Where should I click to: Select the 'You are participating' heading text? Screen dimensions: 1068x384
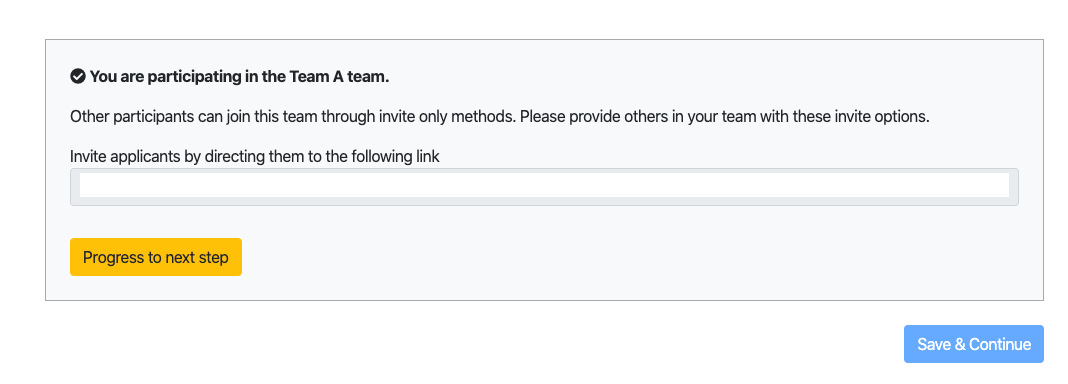click(239, 77)
